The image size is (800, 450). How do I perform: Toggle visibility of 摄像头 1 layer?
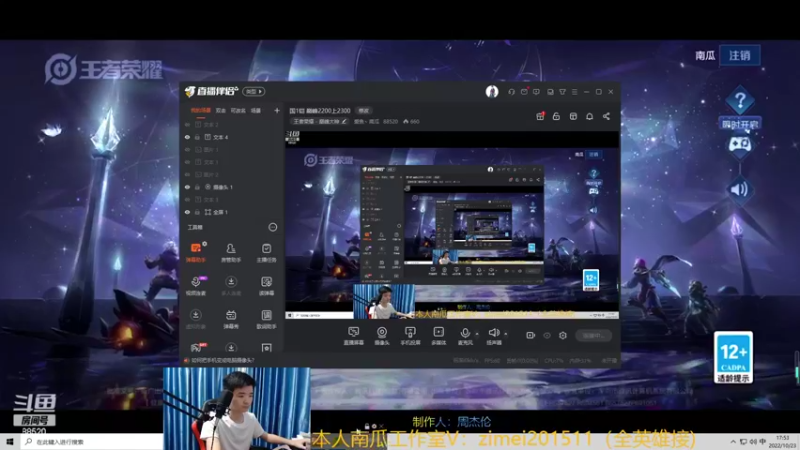pos(187,187)
